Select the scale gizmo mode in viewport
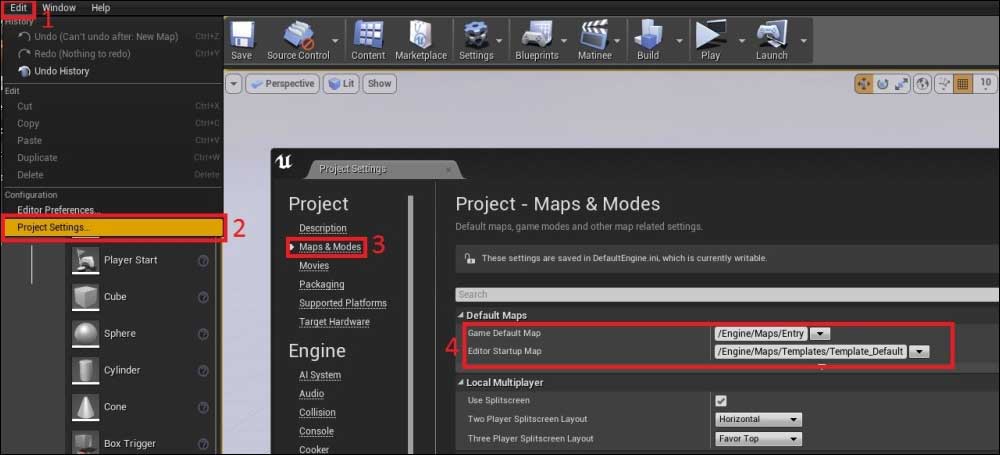Image resolution: width=1000 pixels, height=455 pixels. (x=901, y=84)
